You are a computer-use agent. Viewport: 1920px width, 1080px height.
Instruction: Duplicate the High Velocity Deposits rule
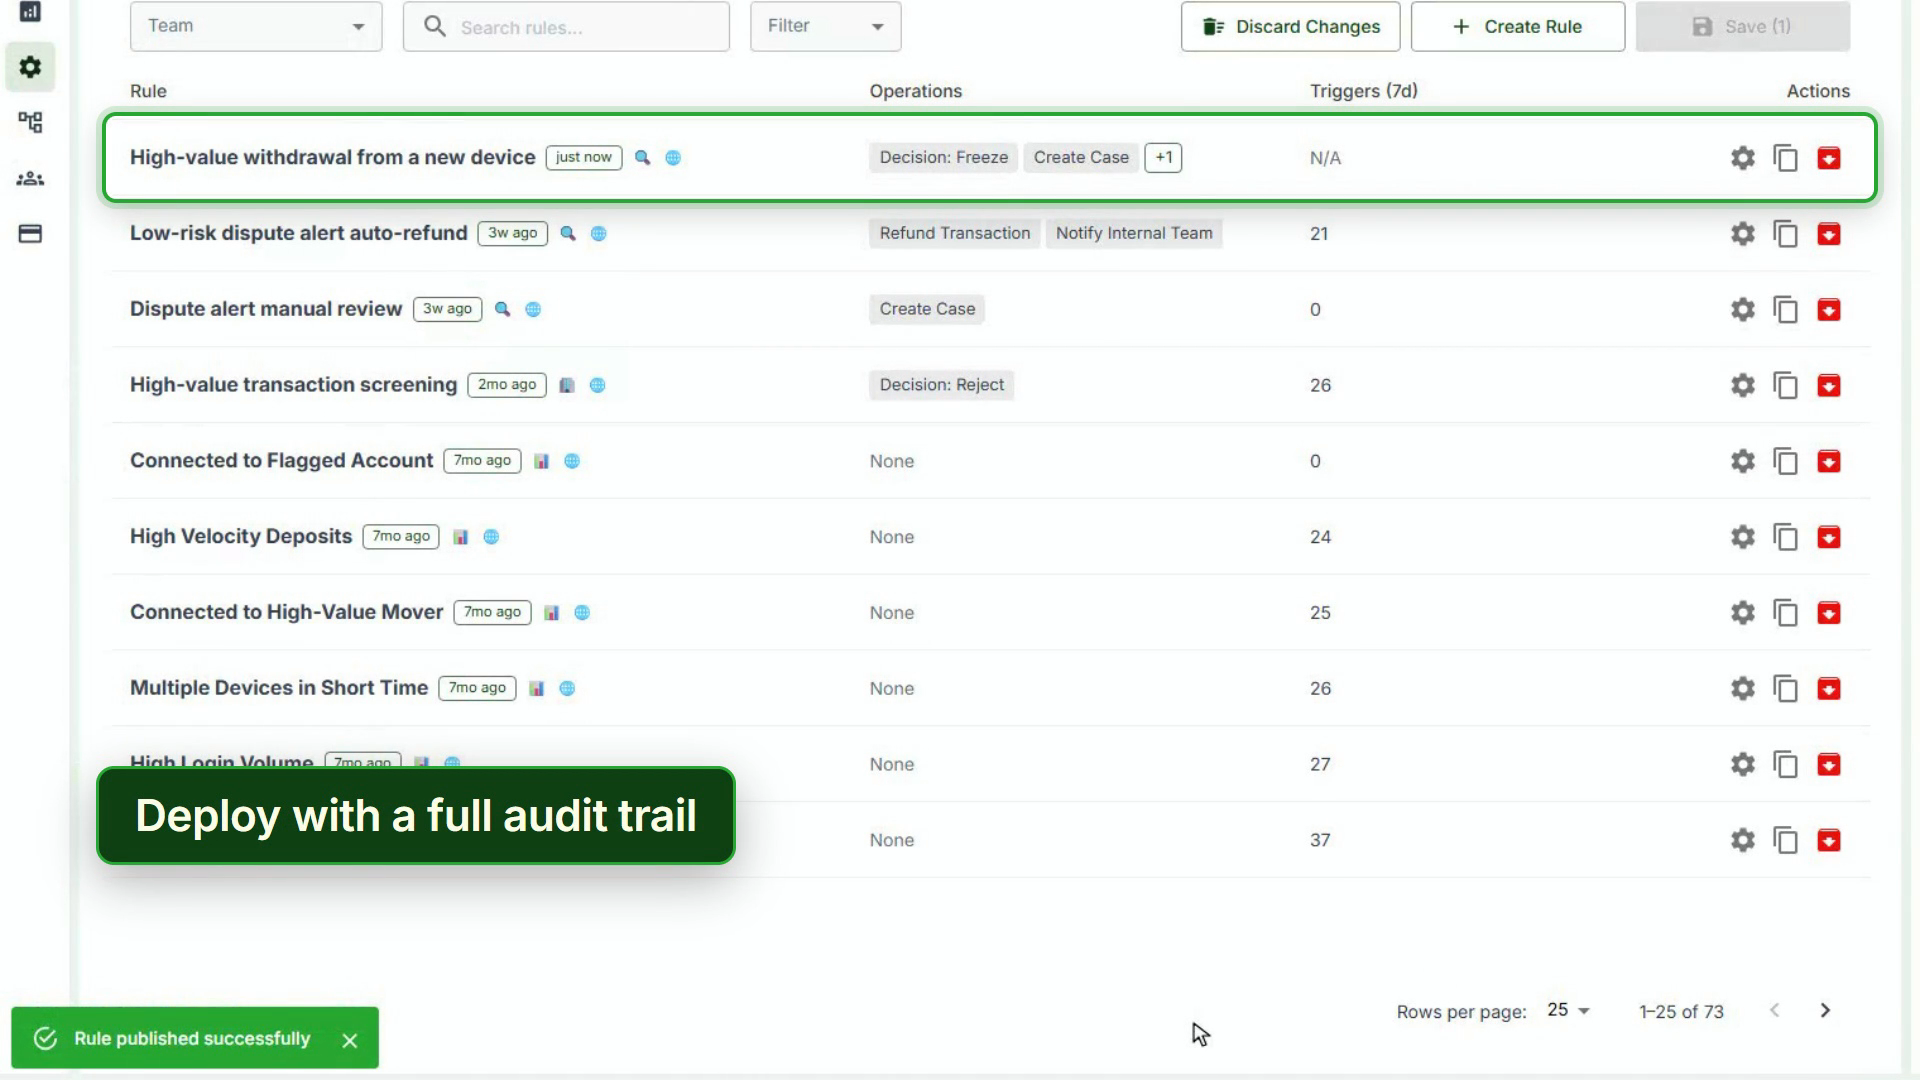[1785, 537]
